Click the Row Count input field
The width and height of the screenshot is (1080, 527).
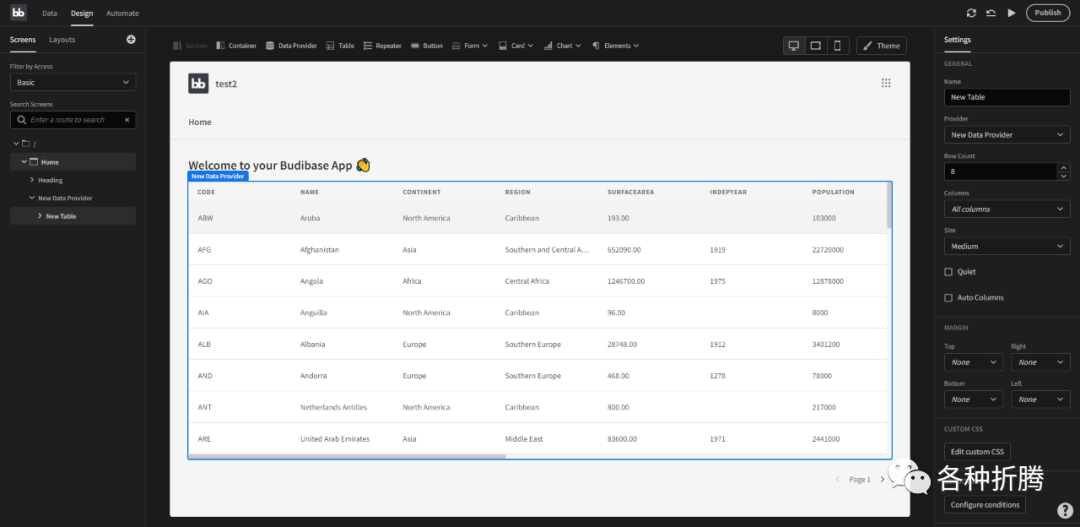(x=1001, y=172)
